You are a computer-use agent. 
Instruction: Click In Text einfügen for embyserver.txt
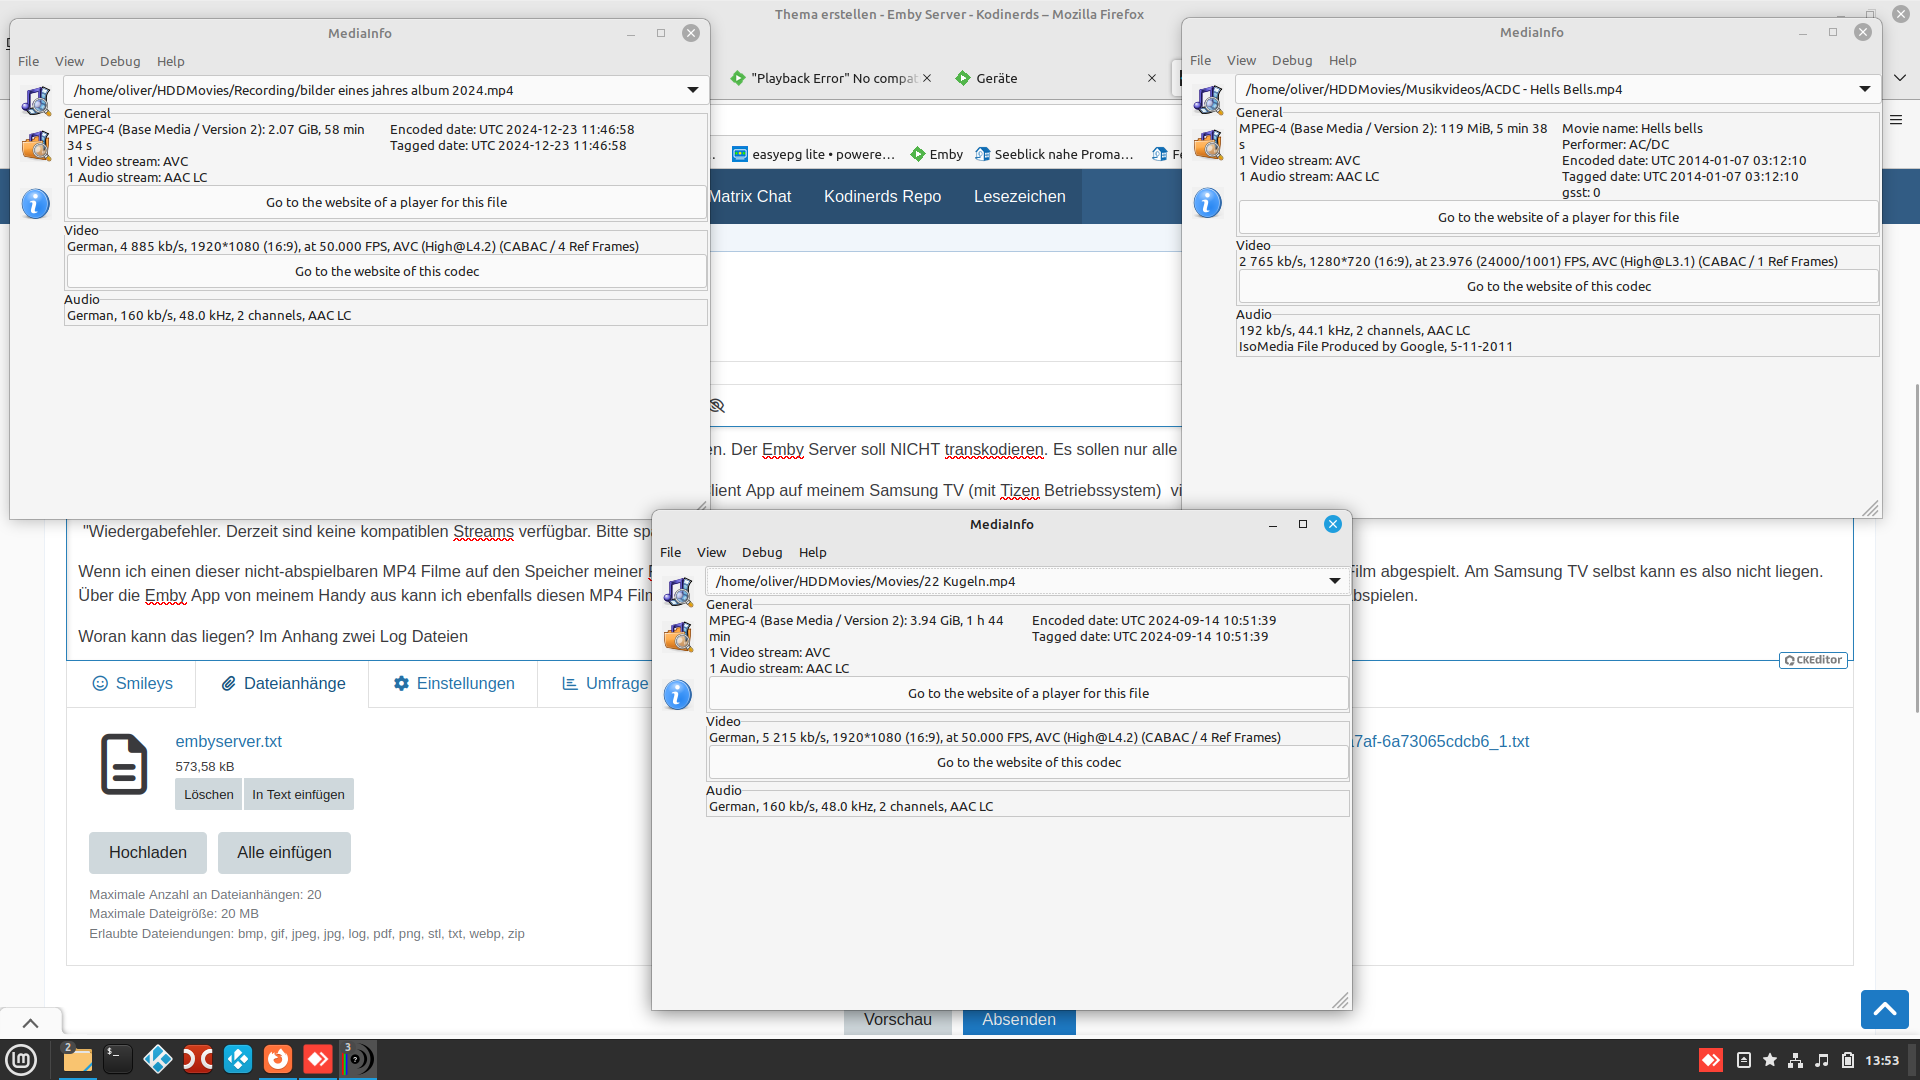tap(298, 795)
